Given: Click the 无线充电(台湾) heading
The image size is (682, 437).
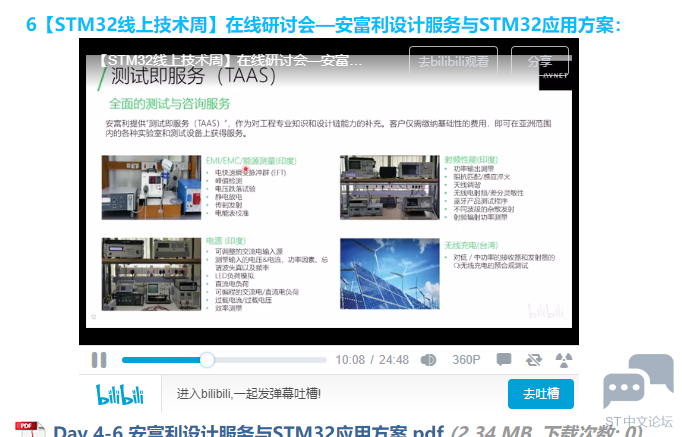Looking at the screenshot, I should pos(471,245).
